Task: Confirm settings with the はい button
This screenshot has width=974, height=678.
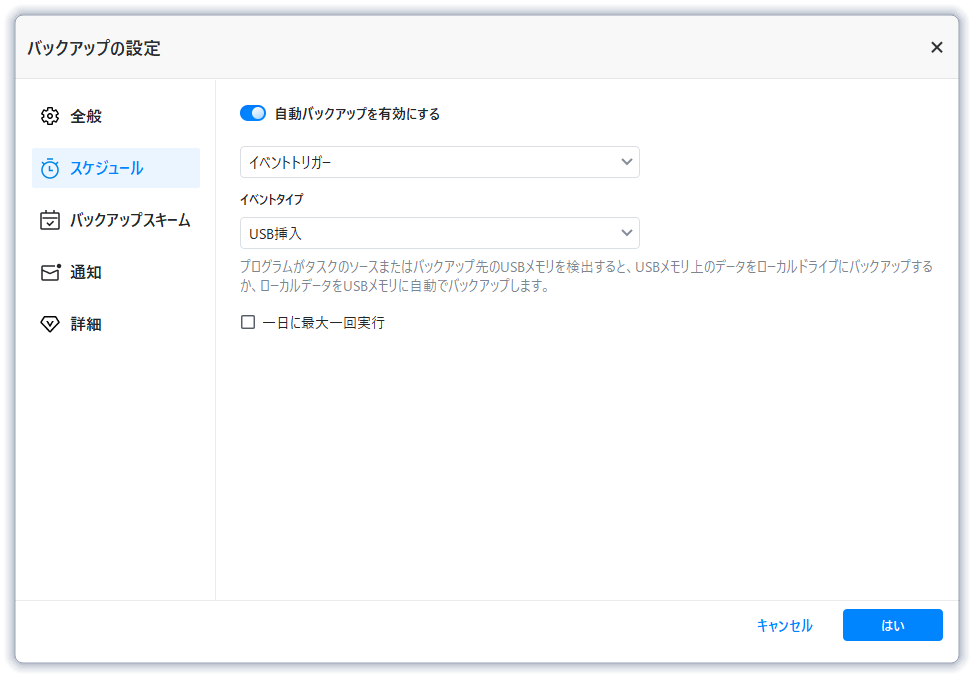Action: 892,625
